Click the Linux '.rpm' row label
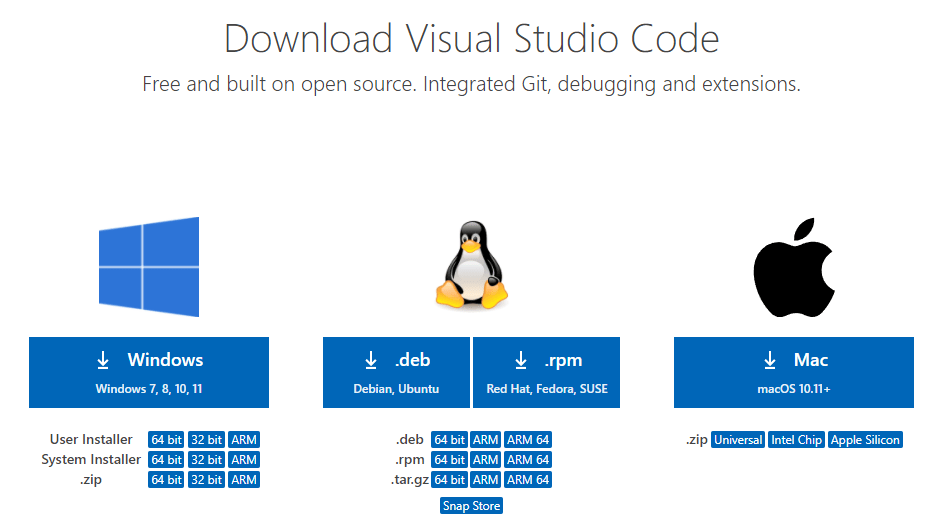 [410, 460]
